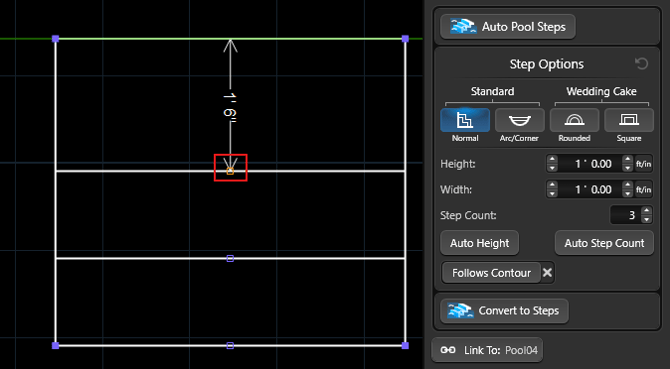Choose the Arc/Corner step style
The width and height of the screenshot is (670, 369).
[520, 120]
